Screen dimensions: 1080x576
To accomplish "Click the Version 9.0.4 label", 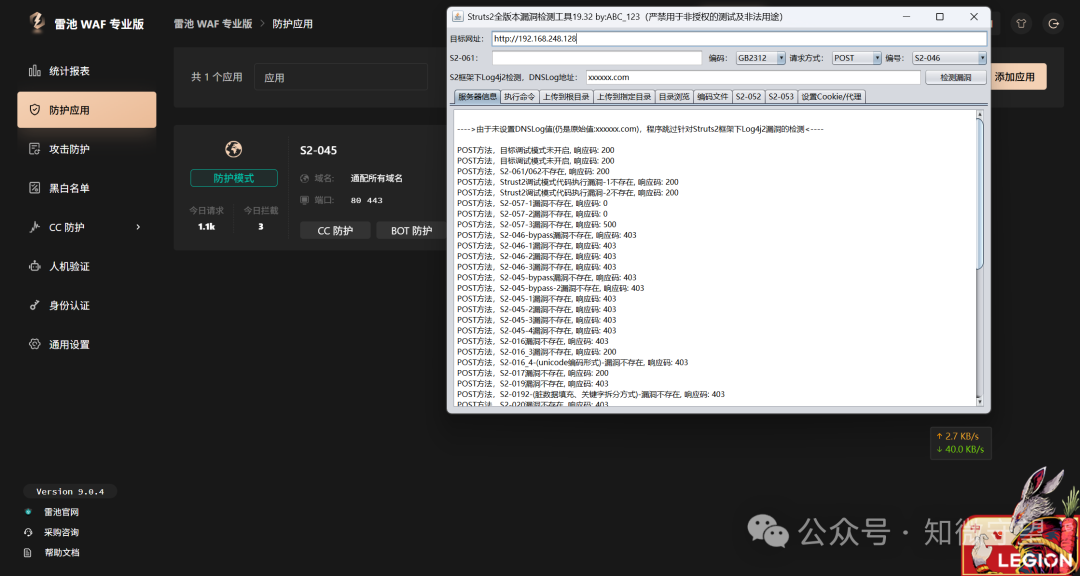I will click(70, 491).
